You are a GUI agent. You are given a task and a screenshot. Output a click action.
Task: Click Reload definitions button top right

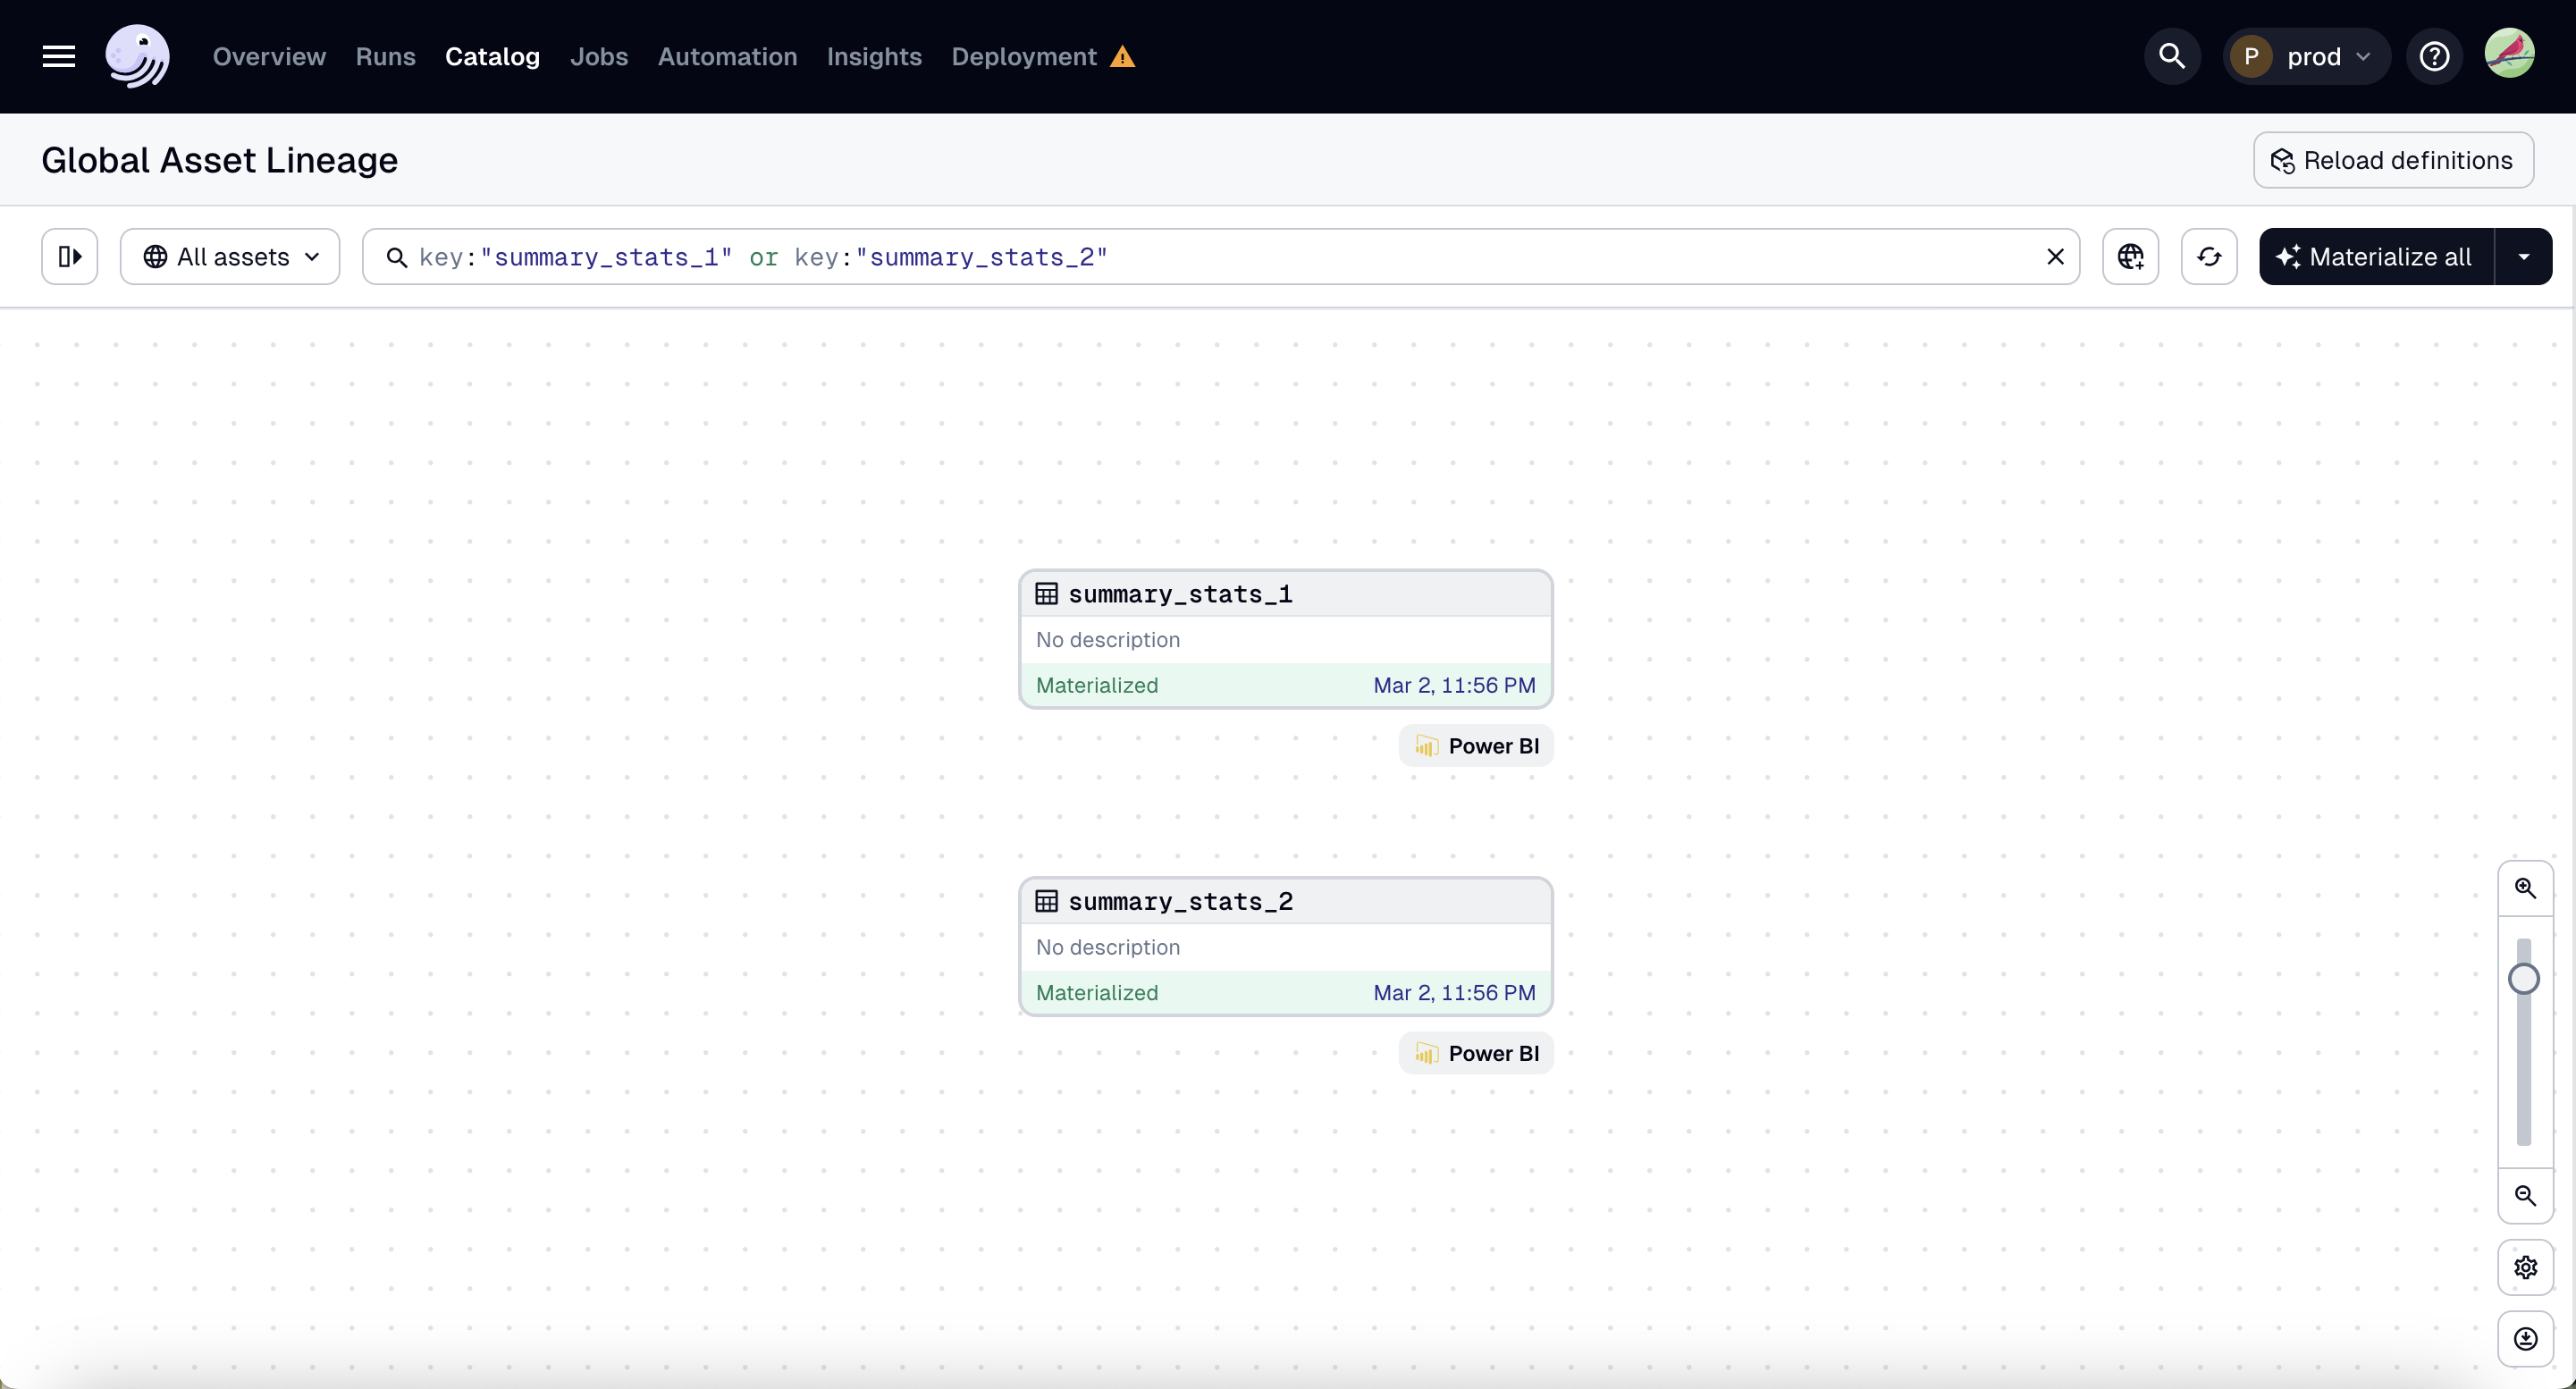[2393, 161]
